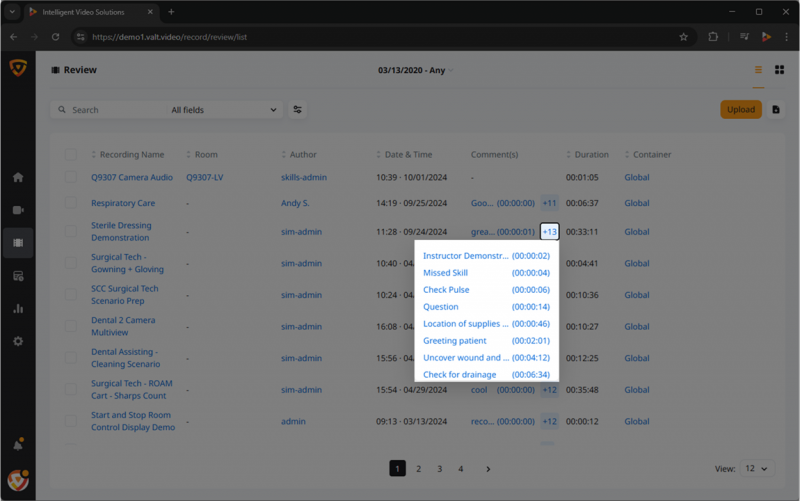Screen dimensions: 800x501
Task: Open the View 12 per page dropdown
Action: click(x=756, y=468)
